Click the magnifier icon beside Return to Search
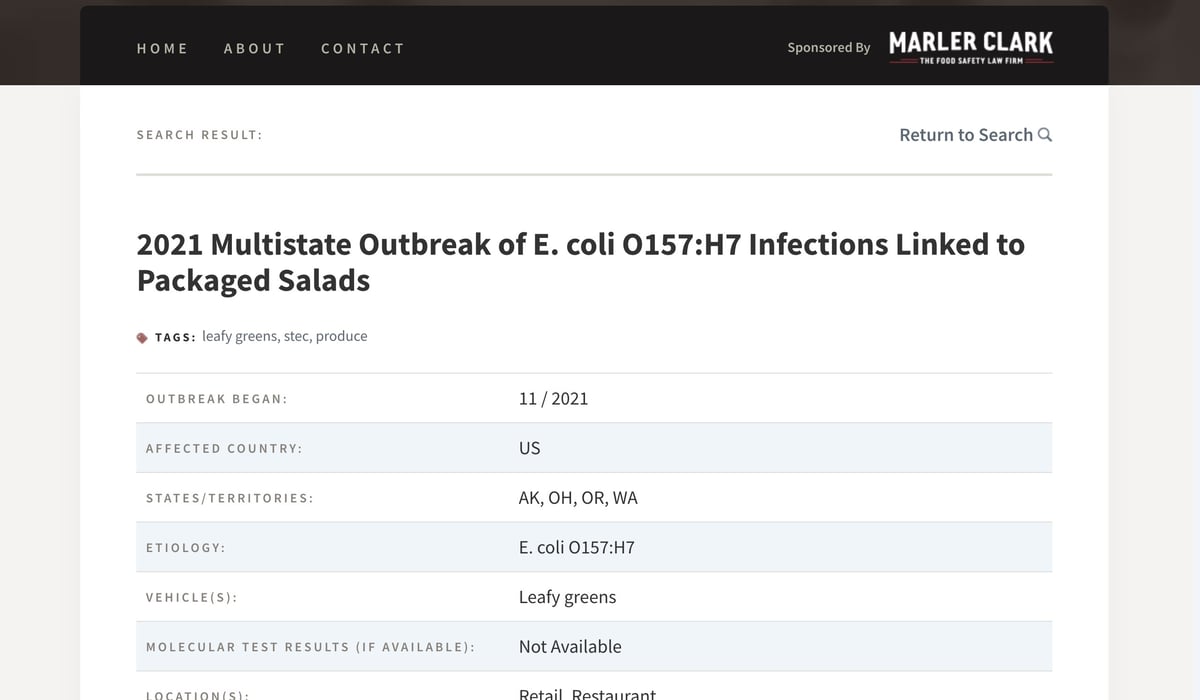This screenshot has width=1200, height=700. tap(1045, 134)
